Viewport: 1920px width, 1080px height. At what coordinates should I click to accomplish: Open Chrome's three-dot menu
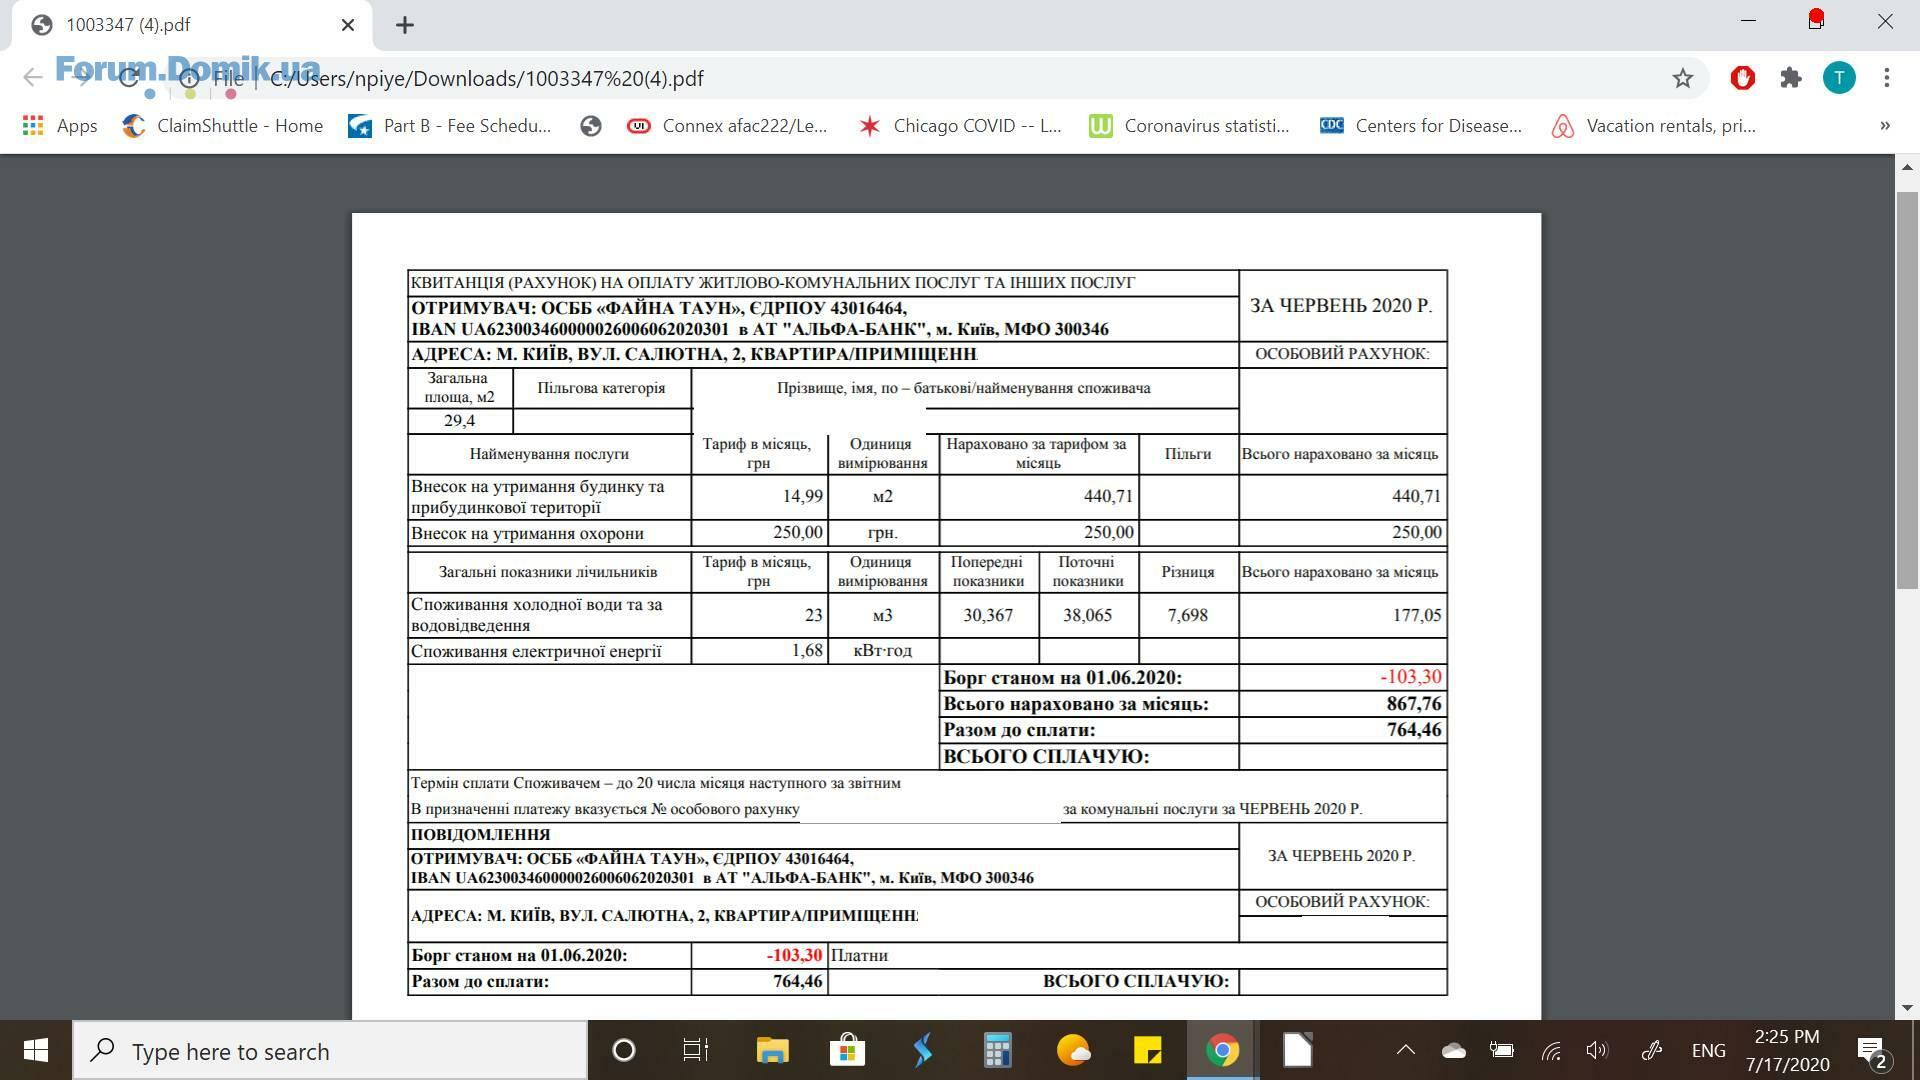point(1887,78)
